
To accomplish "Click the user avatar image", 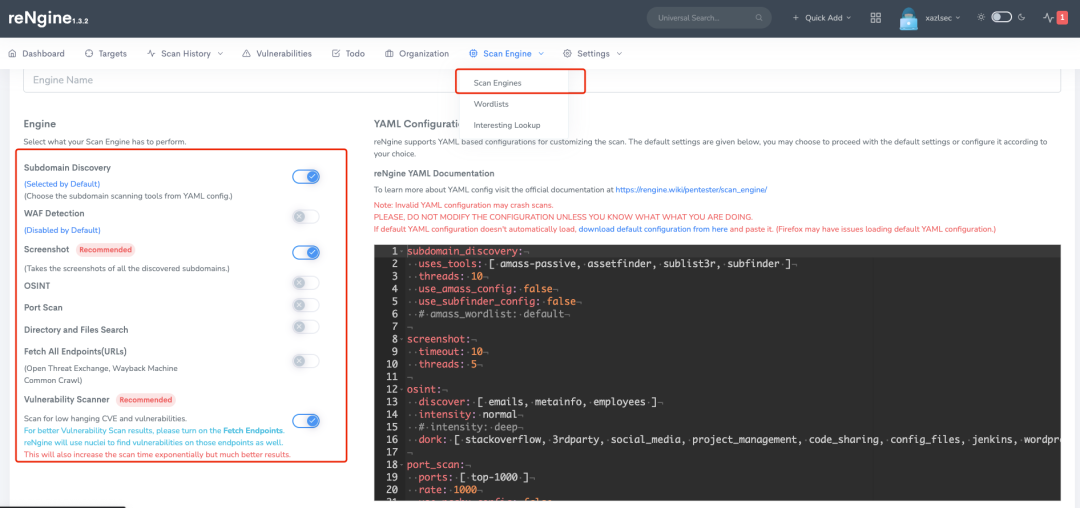I will [909, 19].
